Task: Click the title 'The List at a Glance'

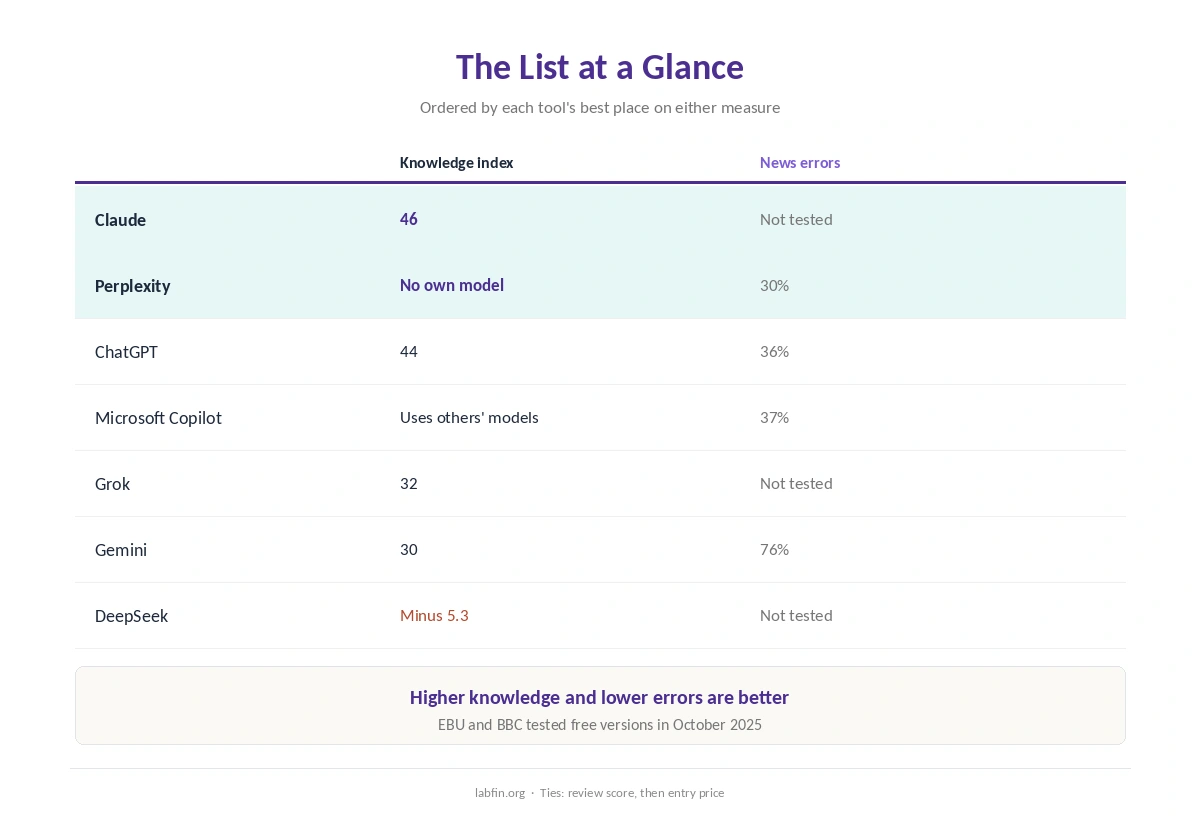Action: click(x=600, y=67)
